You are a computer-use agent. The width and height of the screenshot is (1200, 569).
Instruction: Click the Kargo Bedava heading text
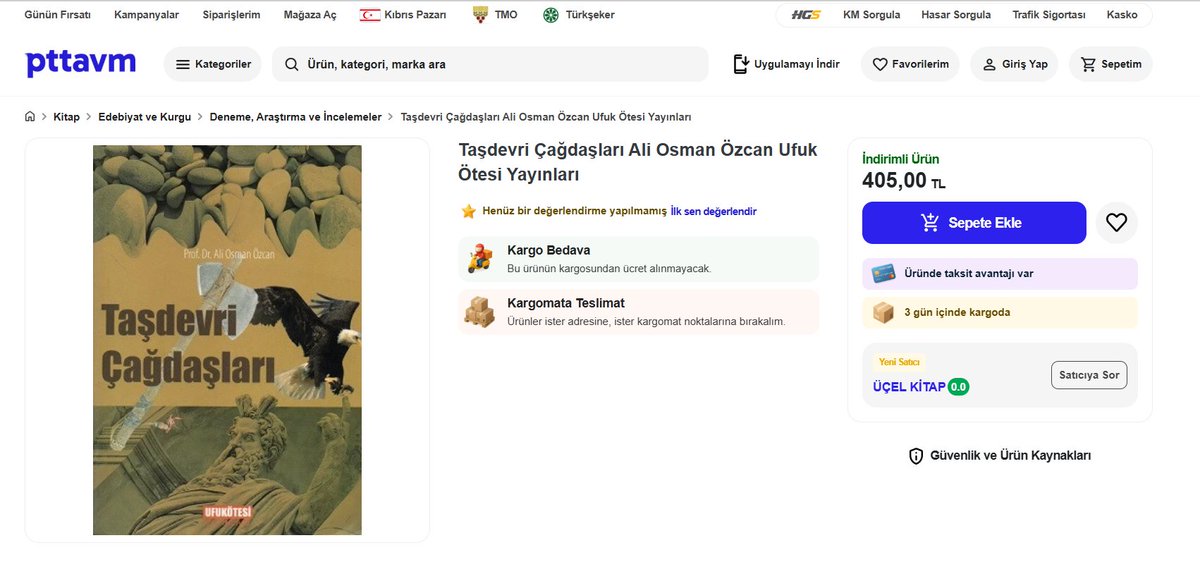pyautogui.click(x=548, y=250)
